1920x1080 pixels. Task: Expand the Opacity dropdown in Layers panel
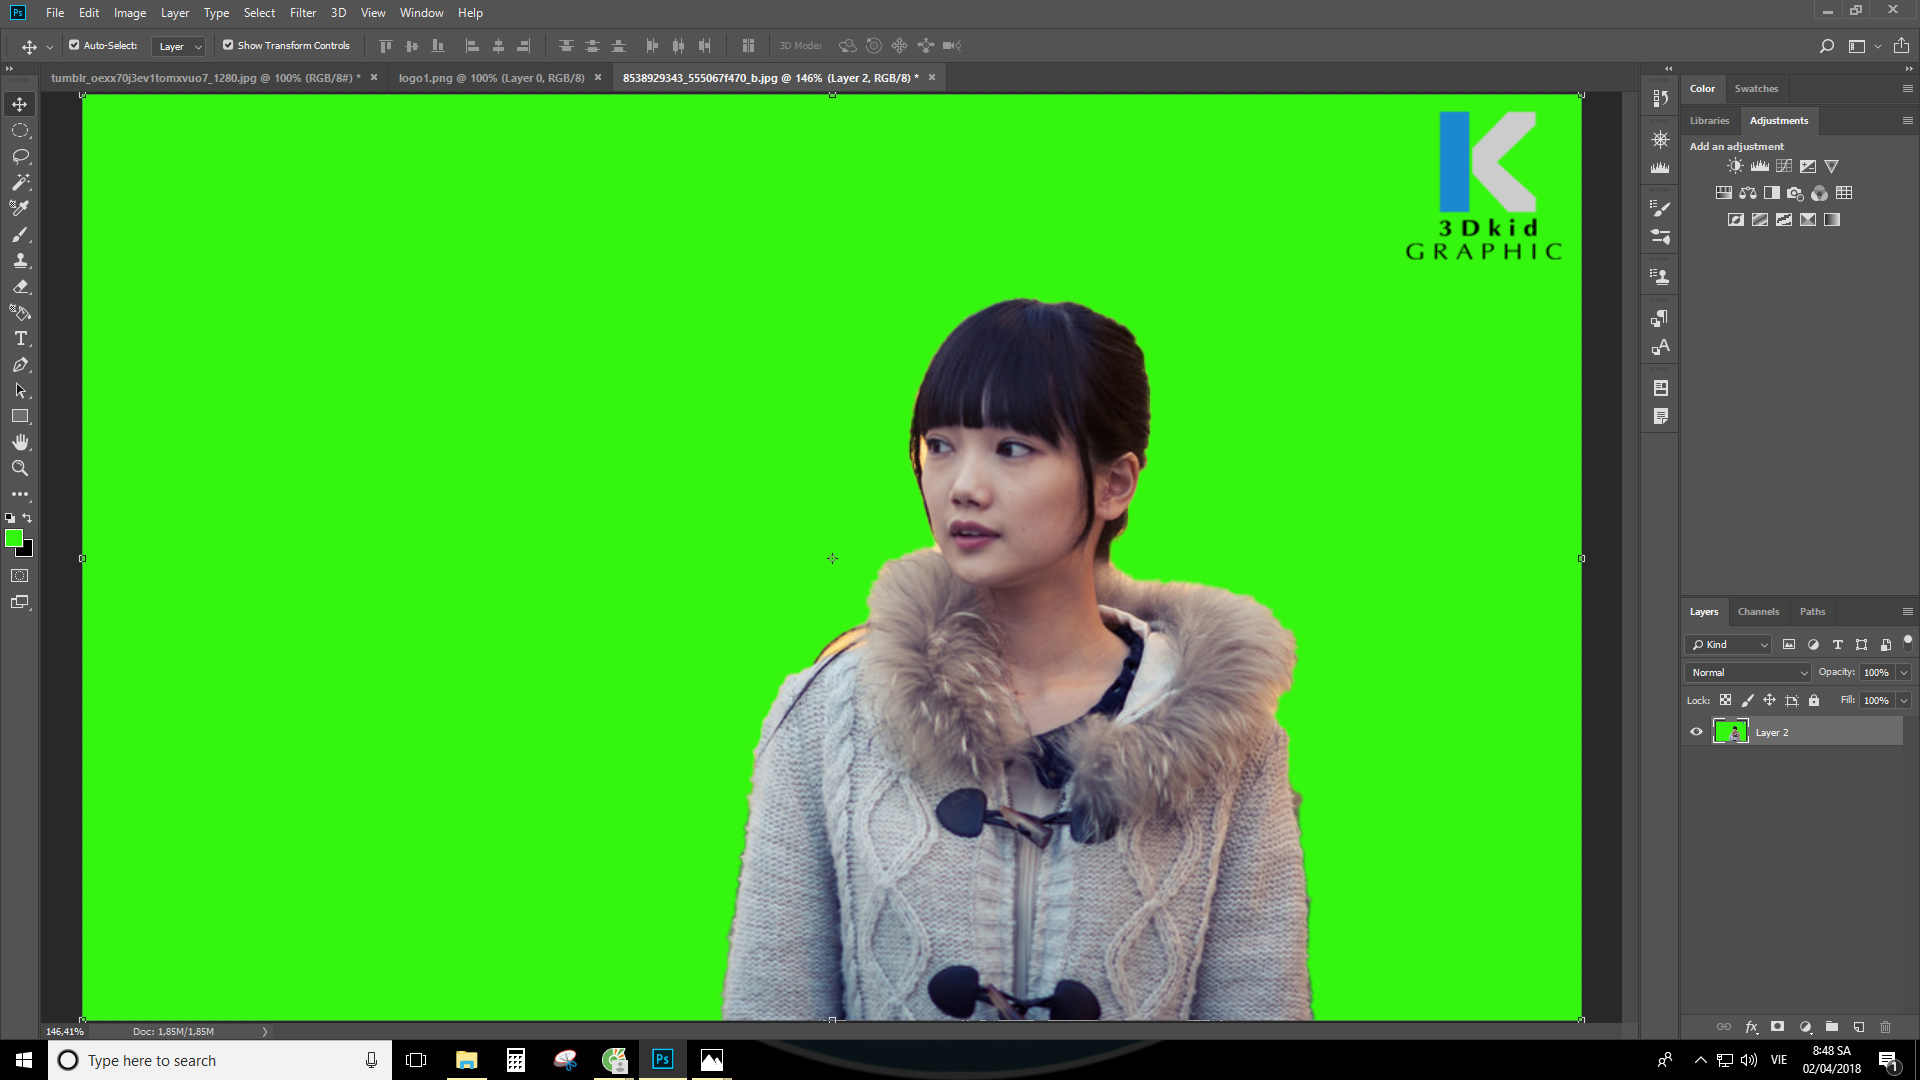[1904, 672]
